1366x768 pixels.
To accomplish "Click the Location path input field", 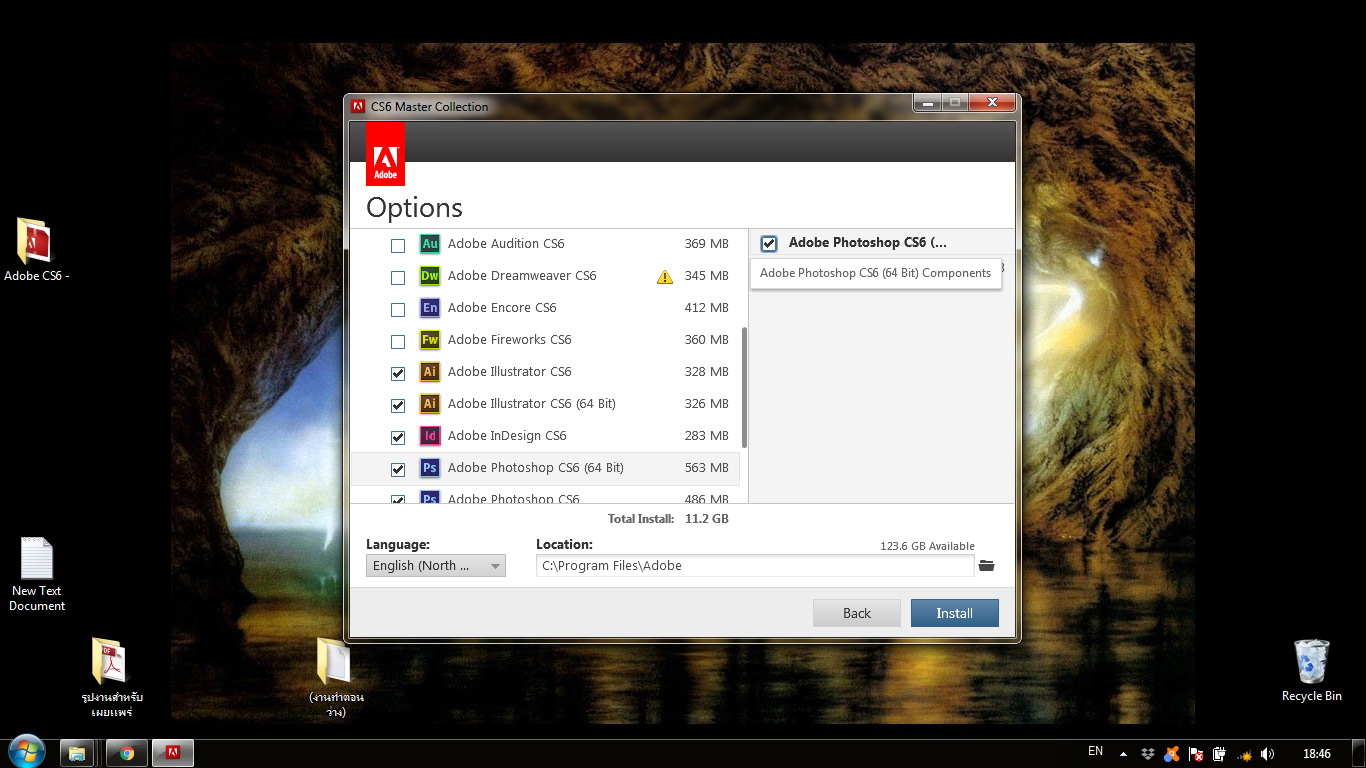I will (x=755, y=566).
